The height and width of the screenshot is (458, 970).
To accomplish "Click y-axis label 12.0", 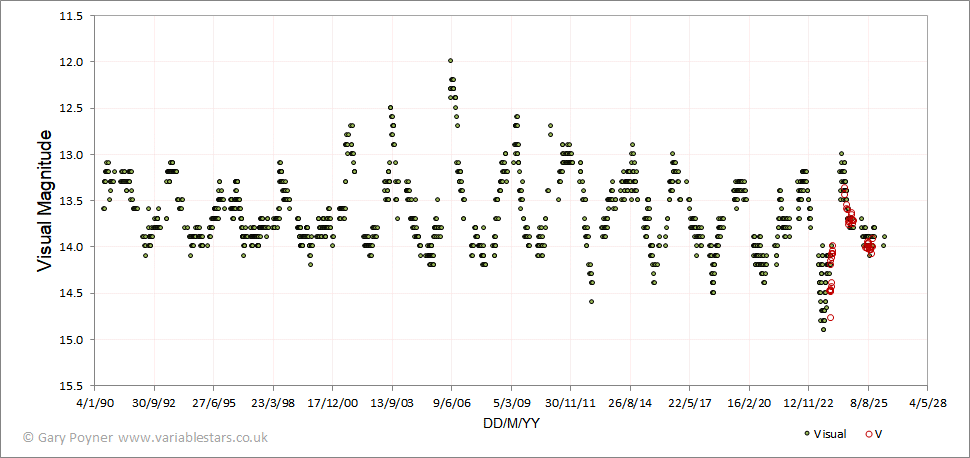I will pos(71,62).
